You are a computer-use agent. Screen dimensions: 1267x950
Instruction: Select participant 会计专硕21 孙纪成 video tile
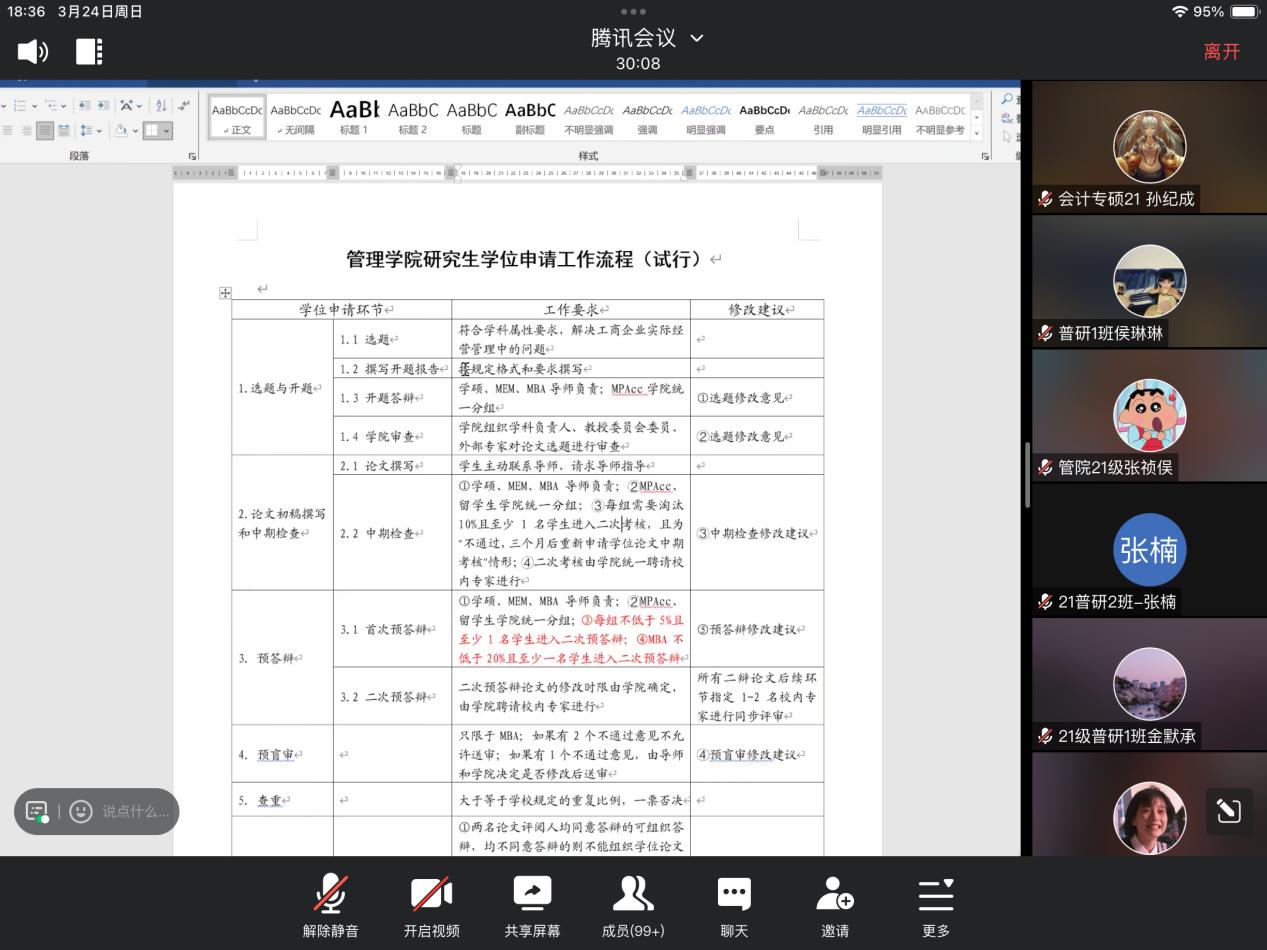1149,147
